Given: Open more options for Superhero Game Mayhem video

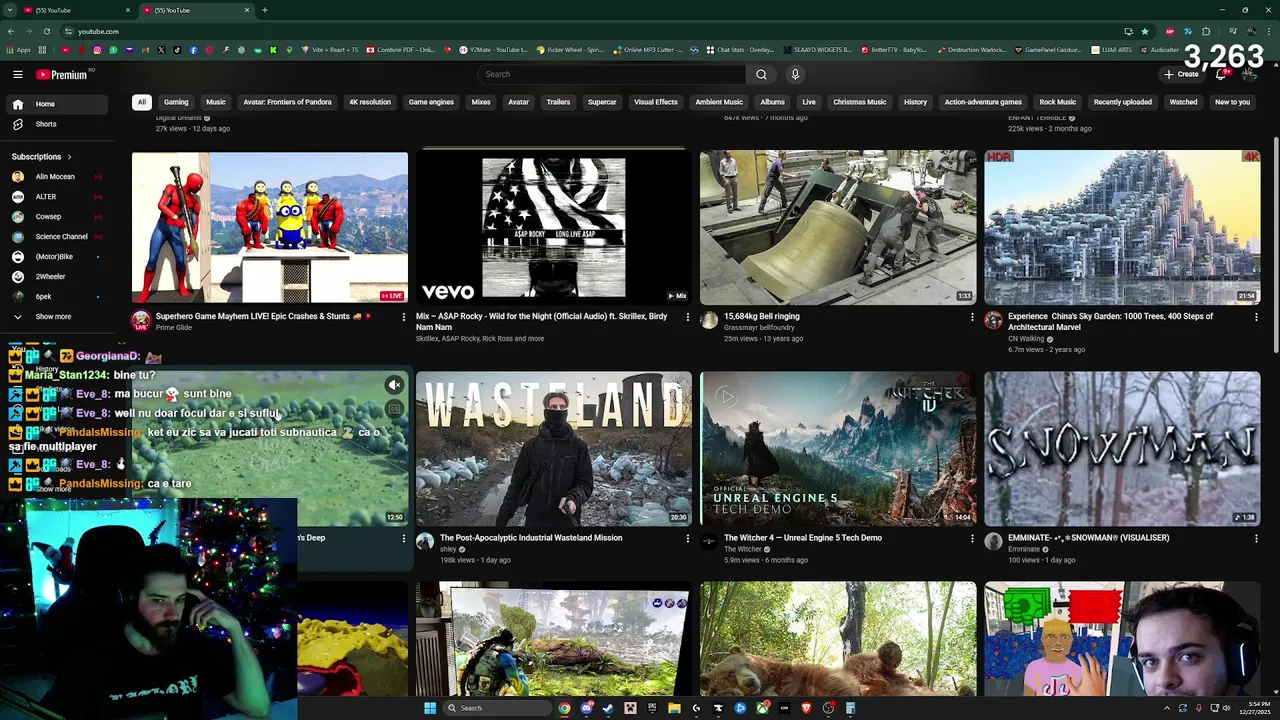Looking at the screenshot, I should (404, 317).
